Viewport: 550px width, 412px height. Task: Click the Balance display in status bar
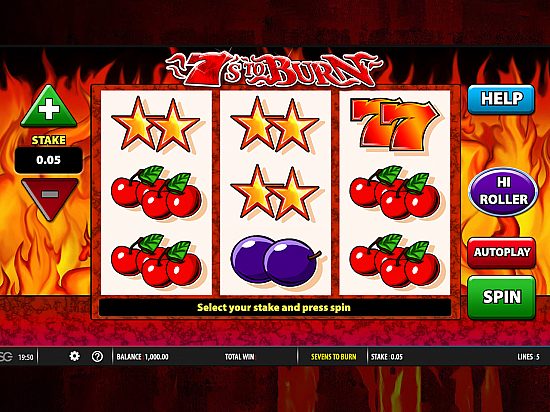tap(142, 357)
